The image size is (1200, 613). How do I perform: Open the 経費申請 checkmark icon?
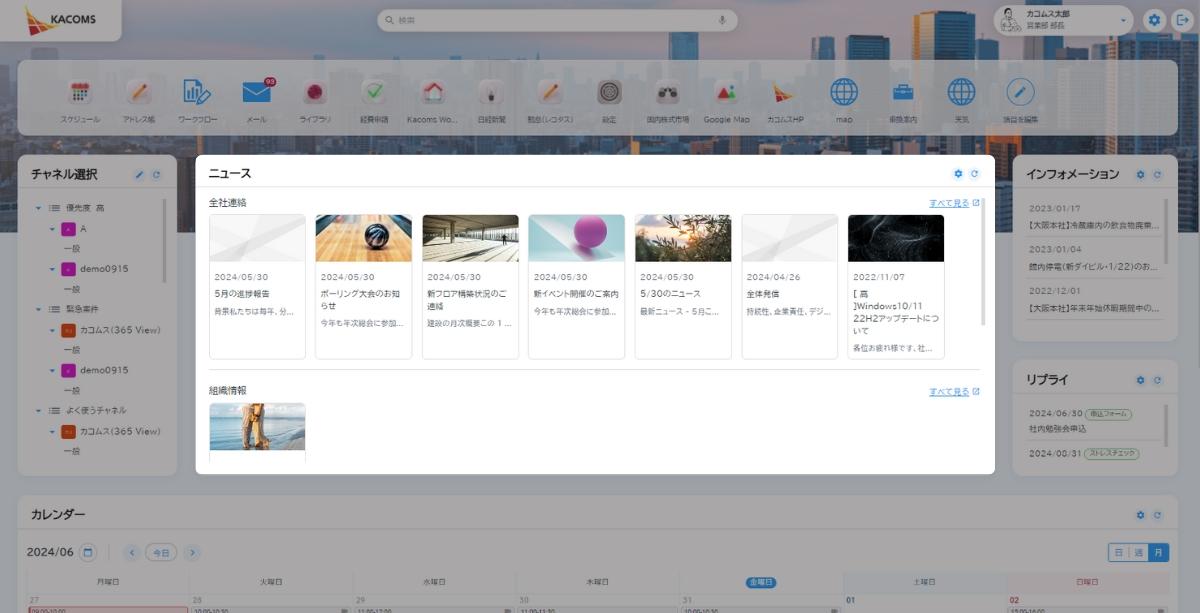coord(374,93)
